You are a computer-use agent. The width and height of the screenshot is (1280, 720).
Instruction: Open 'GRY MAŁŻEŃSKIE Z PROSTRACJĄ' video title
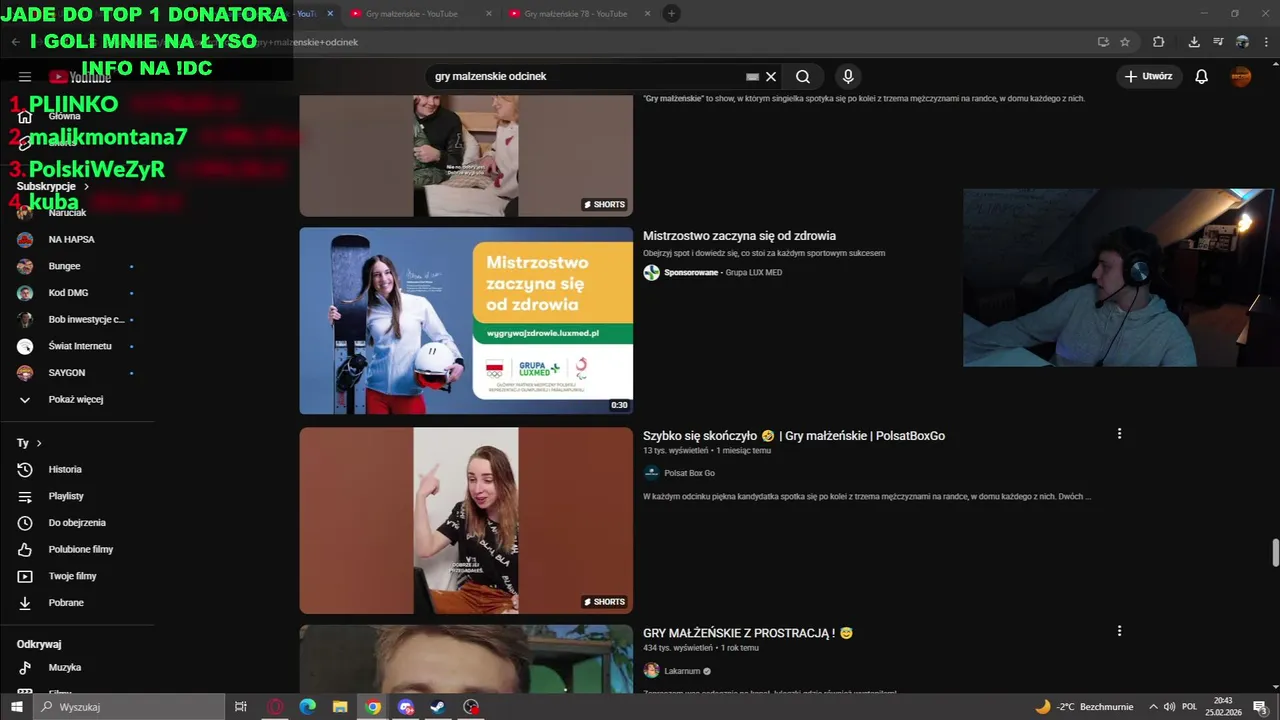click(x=747, y=633)
